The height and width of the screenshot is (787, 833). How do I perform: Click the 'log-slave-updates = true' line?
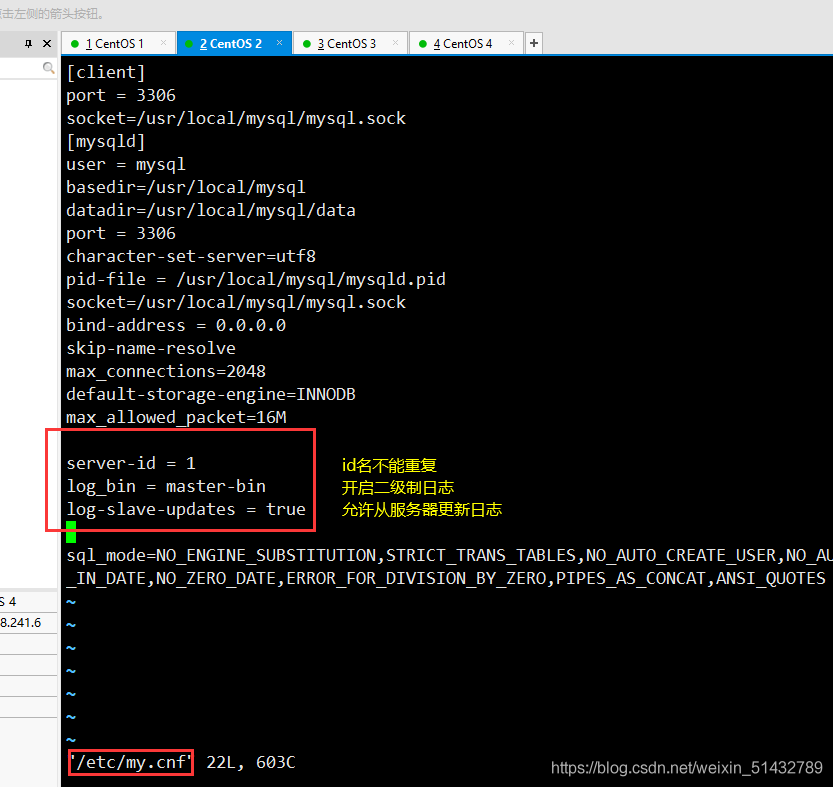186,510
